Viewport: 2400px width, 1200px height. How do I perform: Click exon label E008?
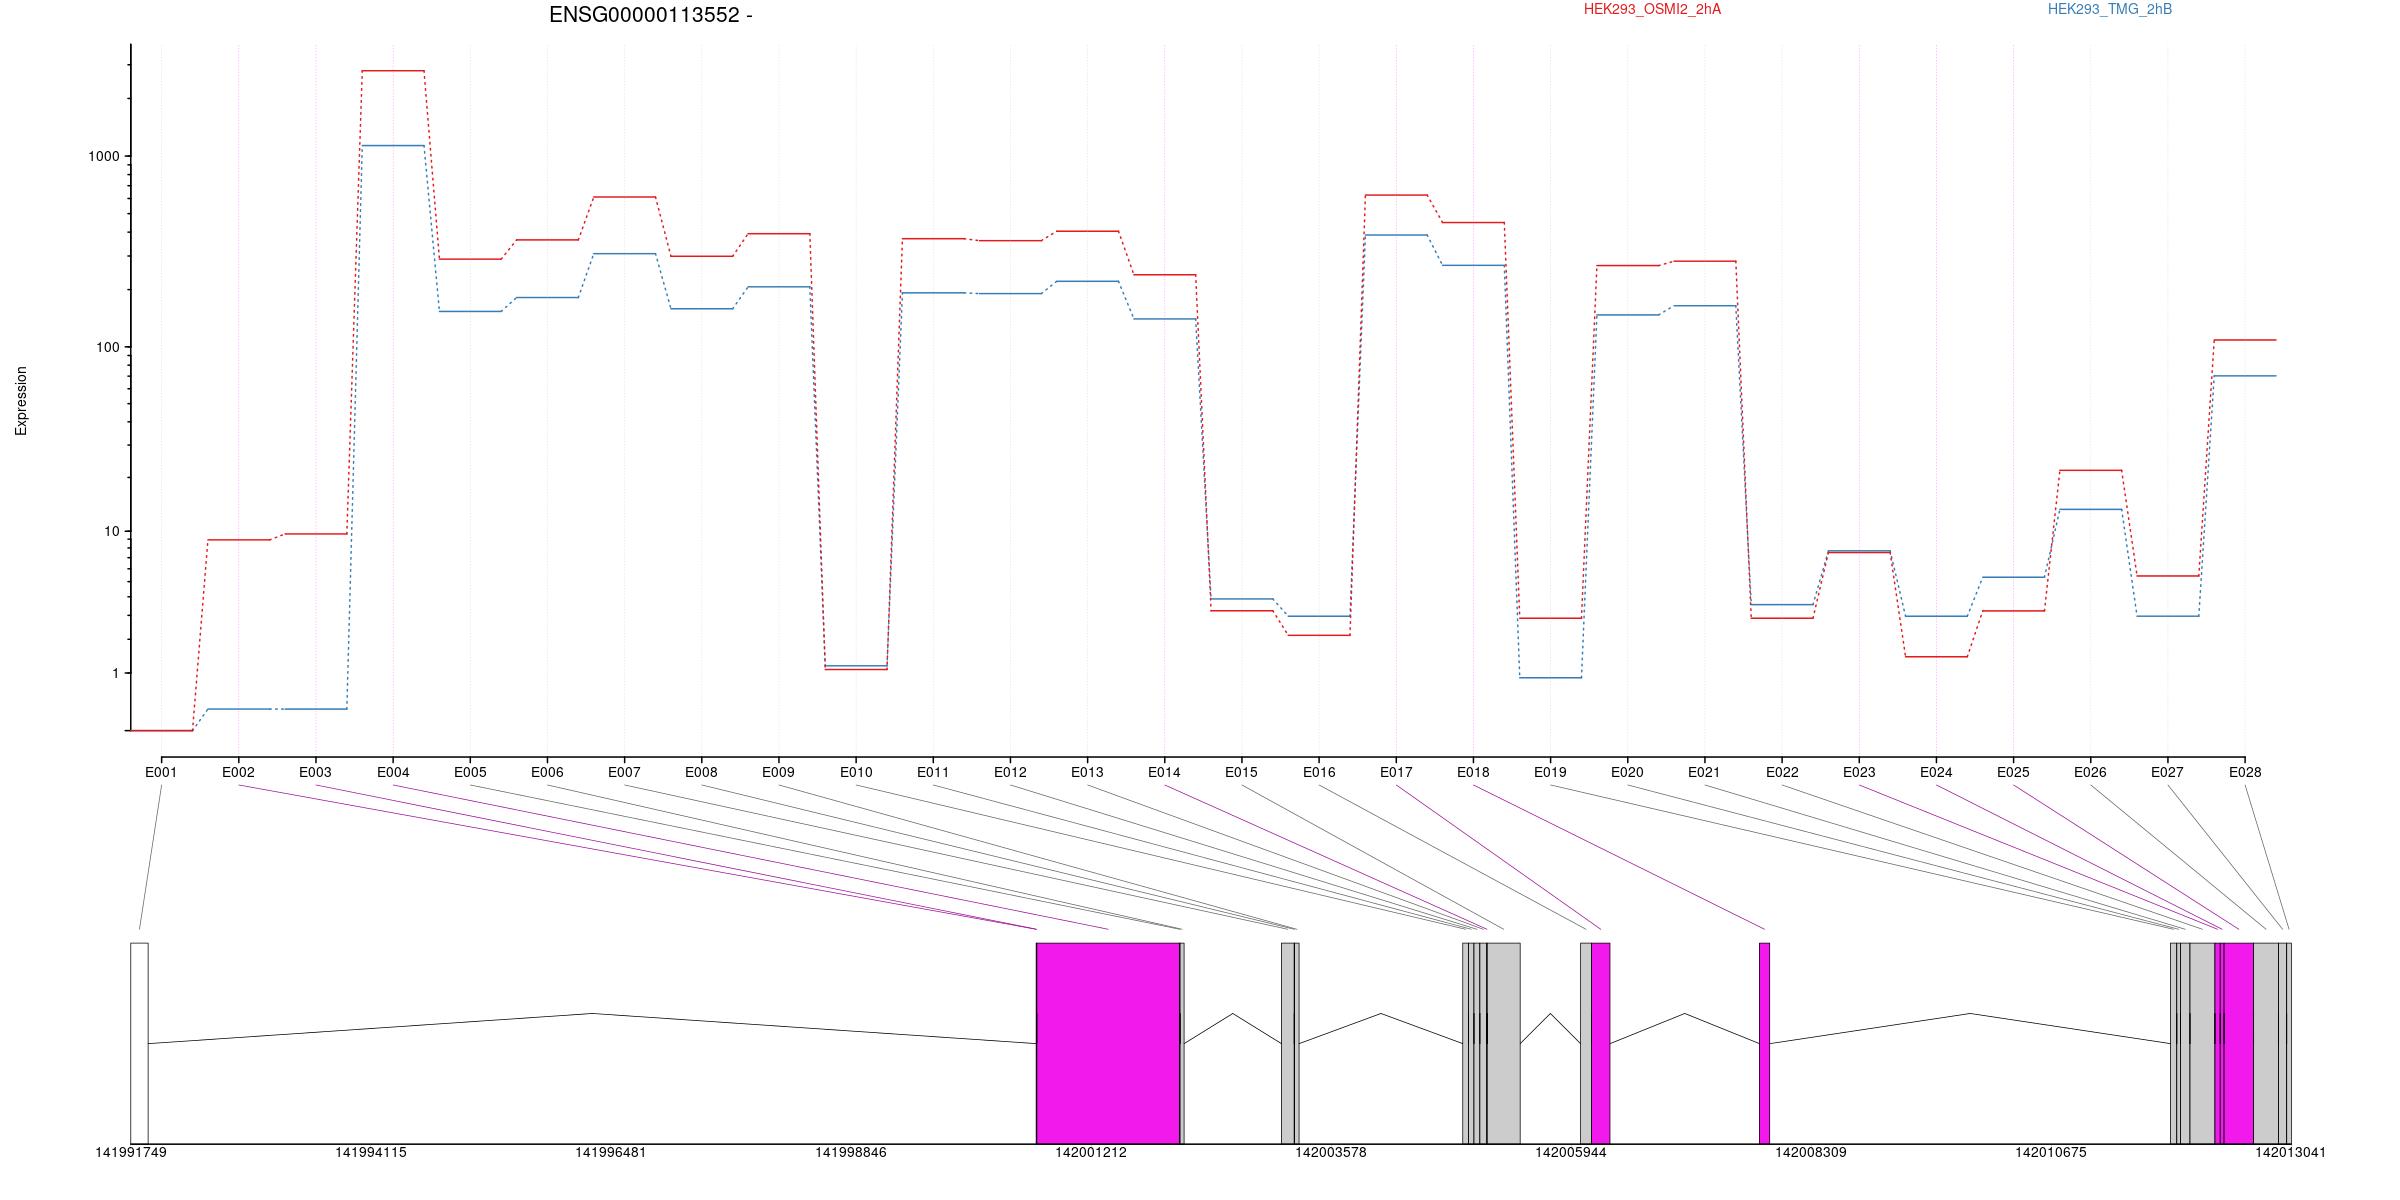[x=701, y=772]
